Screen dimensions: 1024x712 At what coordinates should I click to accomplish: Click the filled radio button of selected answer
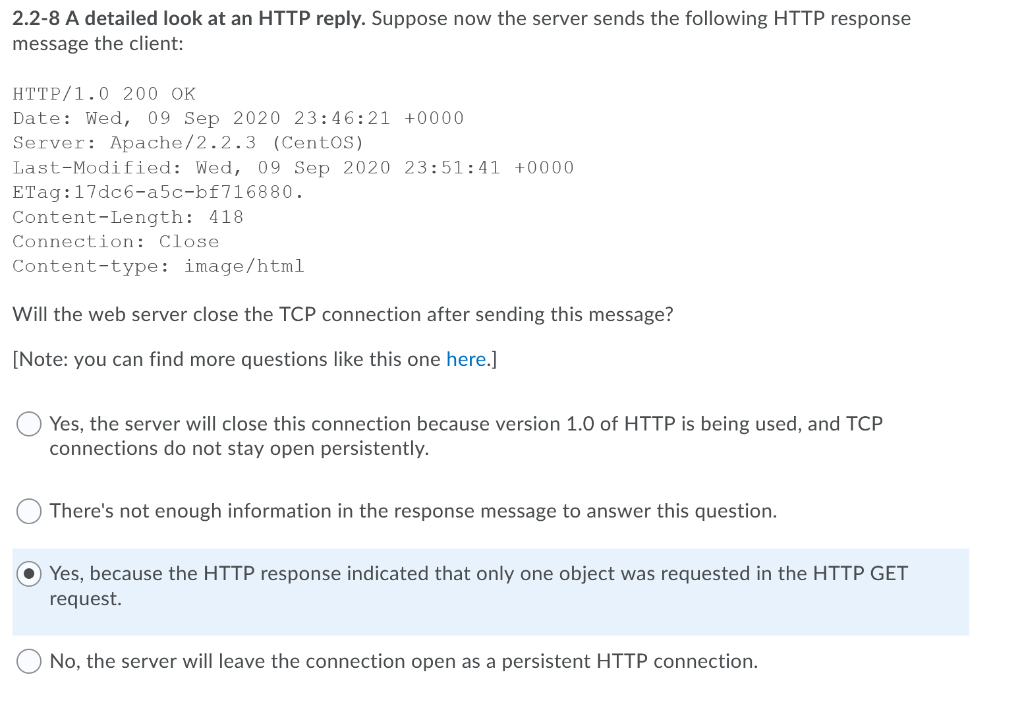click(29, 574)
